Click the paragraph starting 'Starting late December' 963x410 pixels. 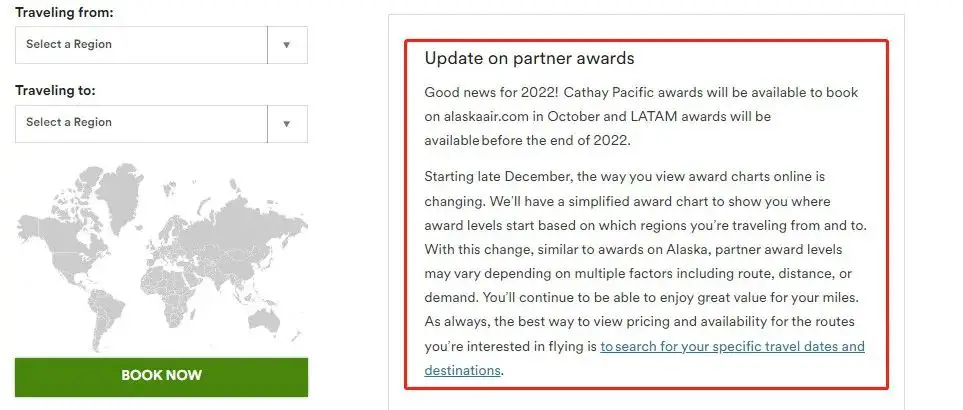click(645, 273)
